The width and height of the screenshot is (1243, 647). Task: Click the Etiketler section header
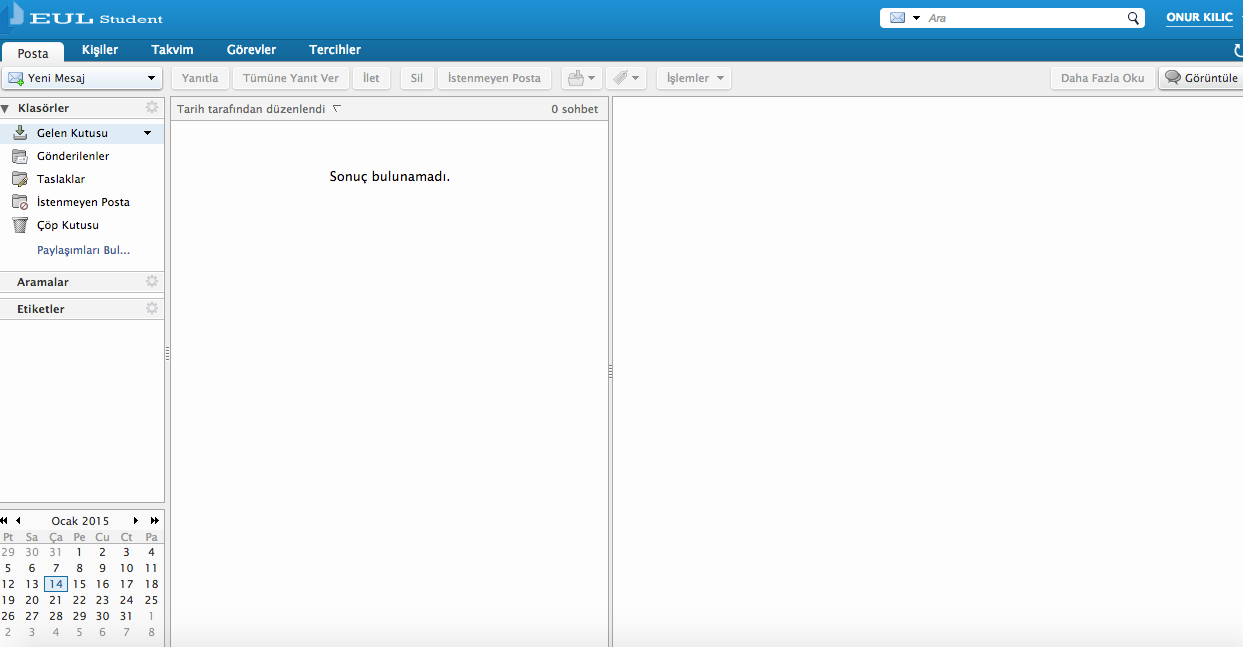(82, 309)
